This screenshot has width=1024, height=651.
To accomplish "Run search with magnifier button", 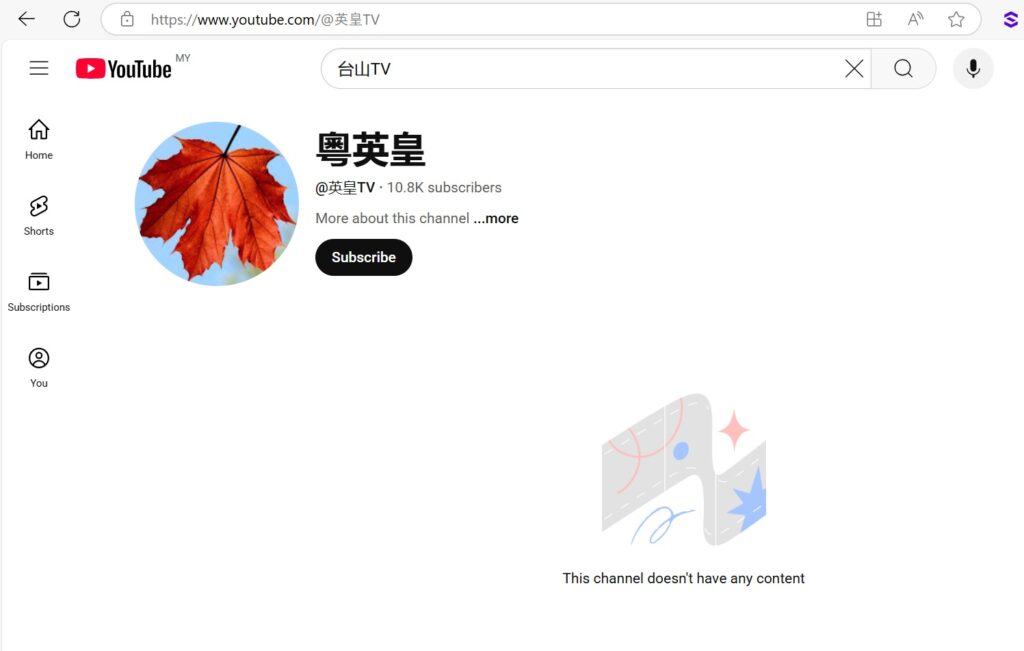I will point(903,69).
